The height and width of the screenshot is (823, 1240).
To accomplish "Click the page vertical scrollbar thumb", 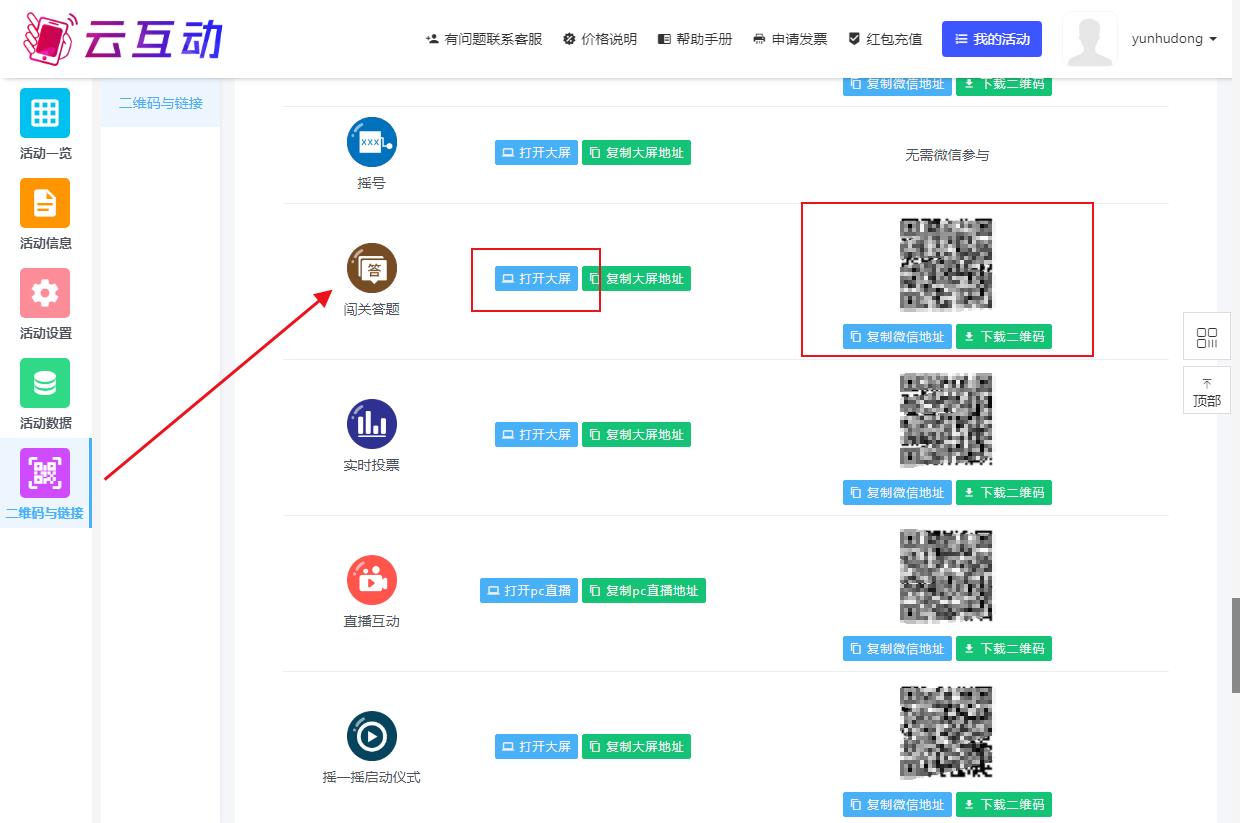I will pos(1236,645).
